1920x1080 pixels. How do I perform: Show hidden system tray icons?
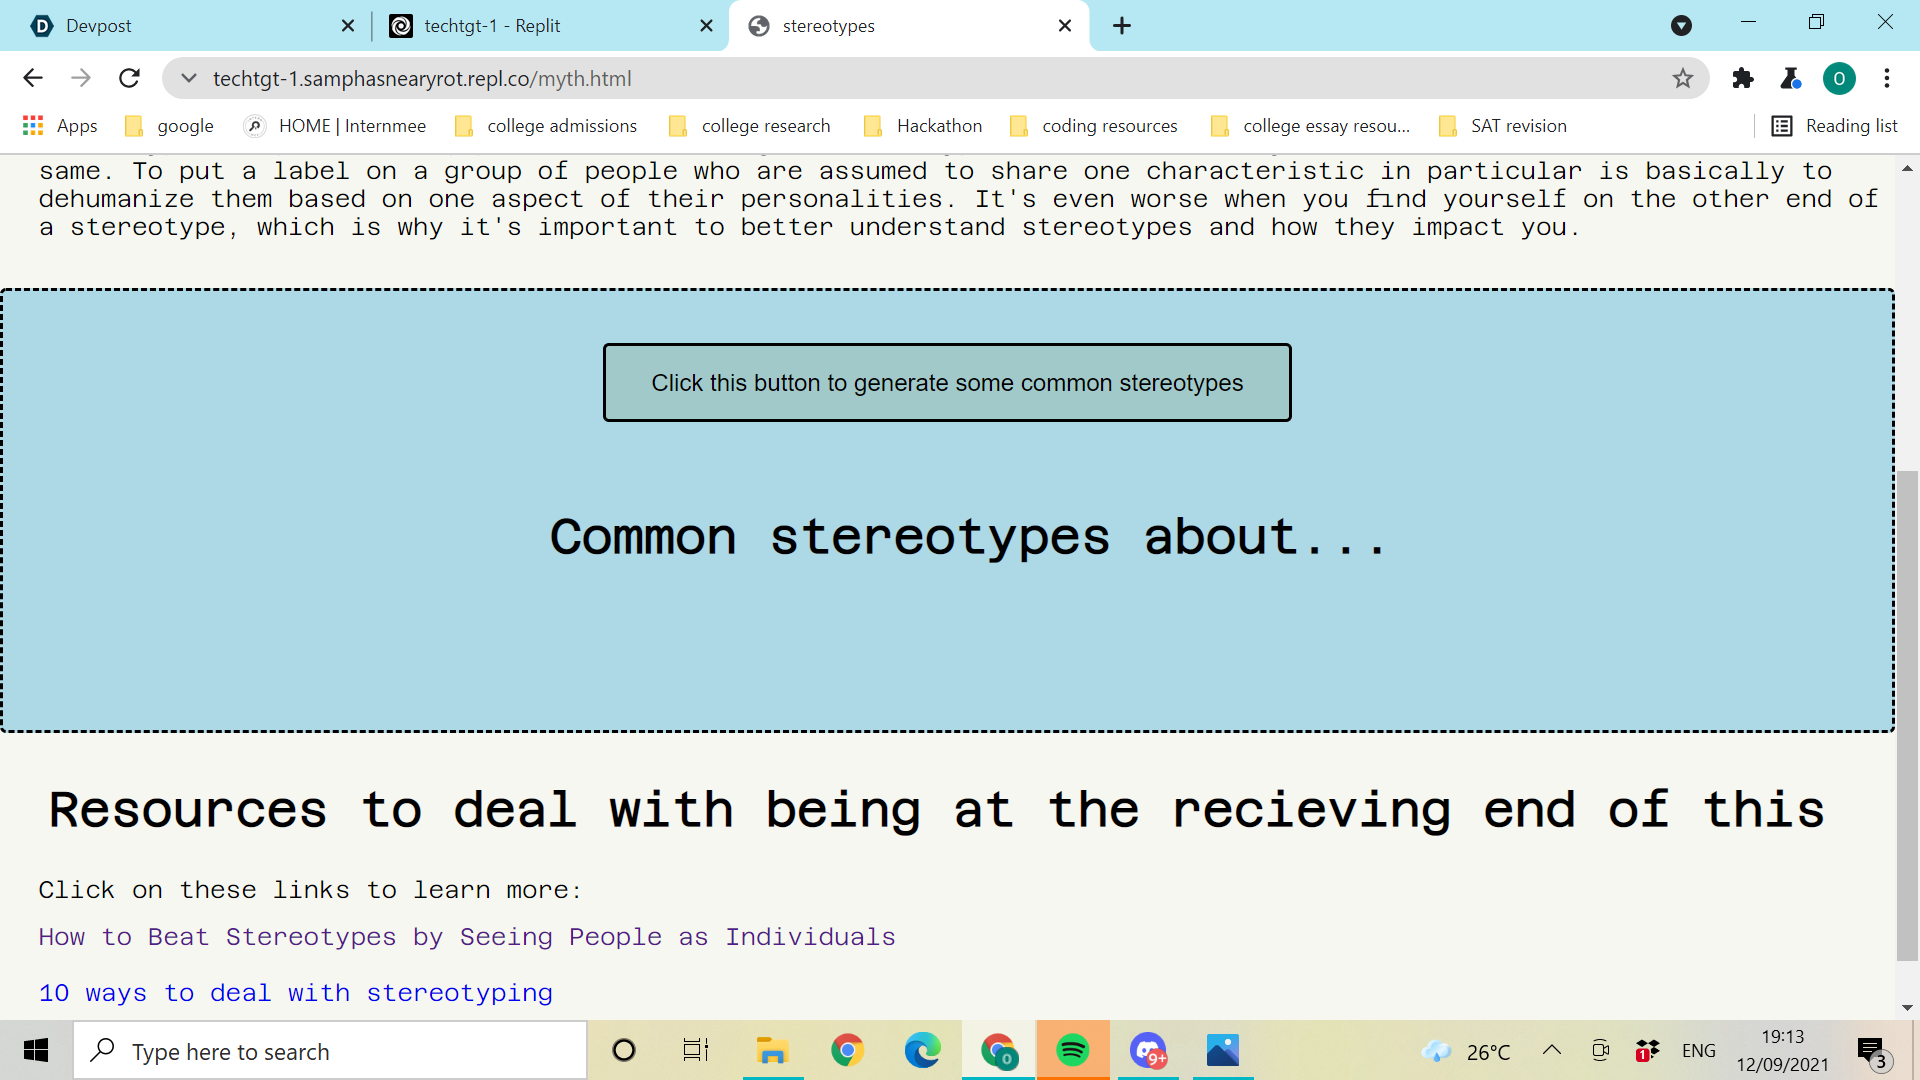pos(1551,1050)
